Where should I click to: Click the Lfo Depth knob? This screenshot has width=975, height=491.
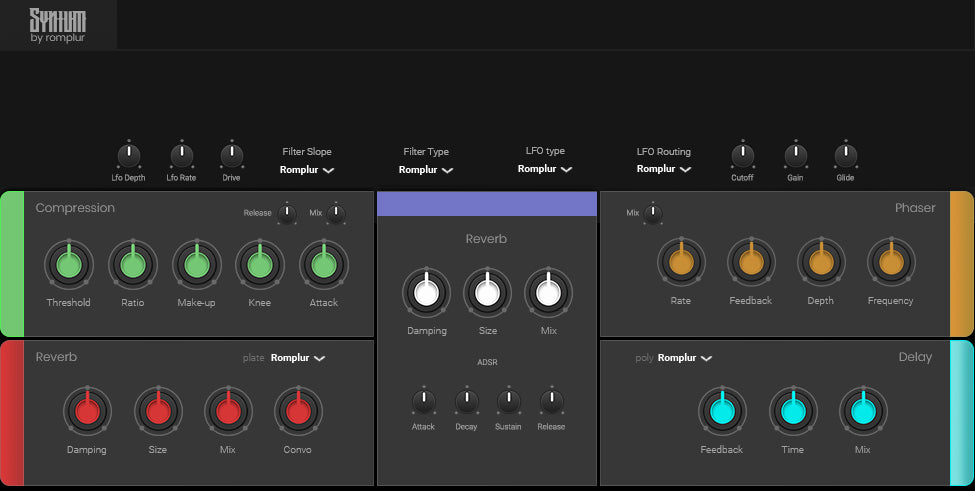coord(129,156)
